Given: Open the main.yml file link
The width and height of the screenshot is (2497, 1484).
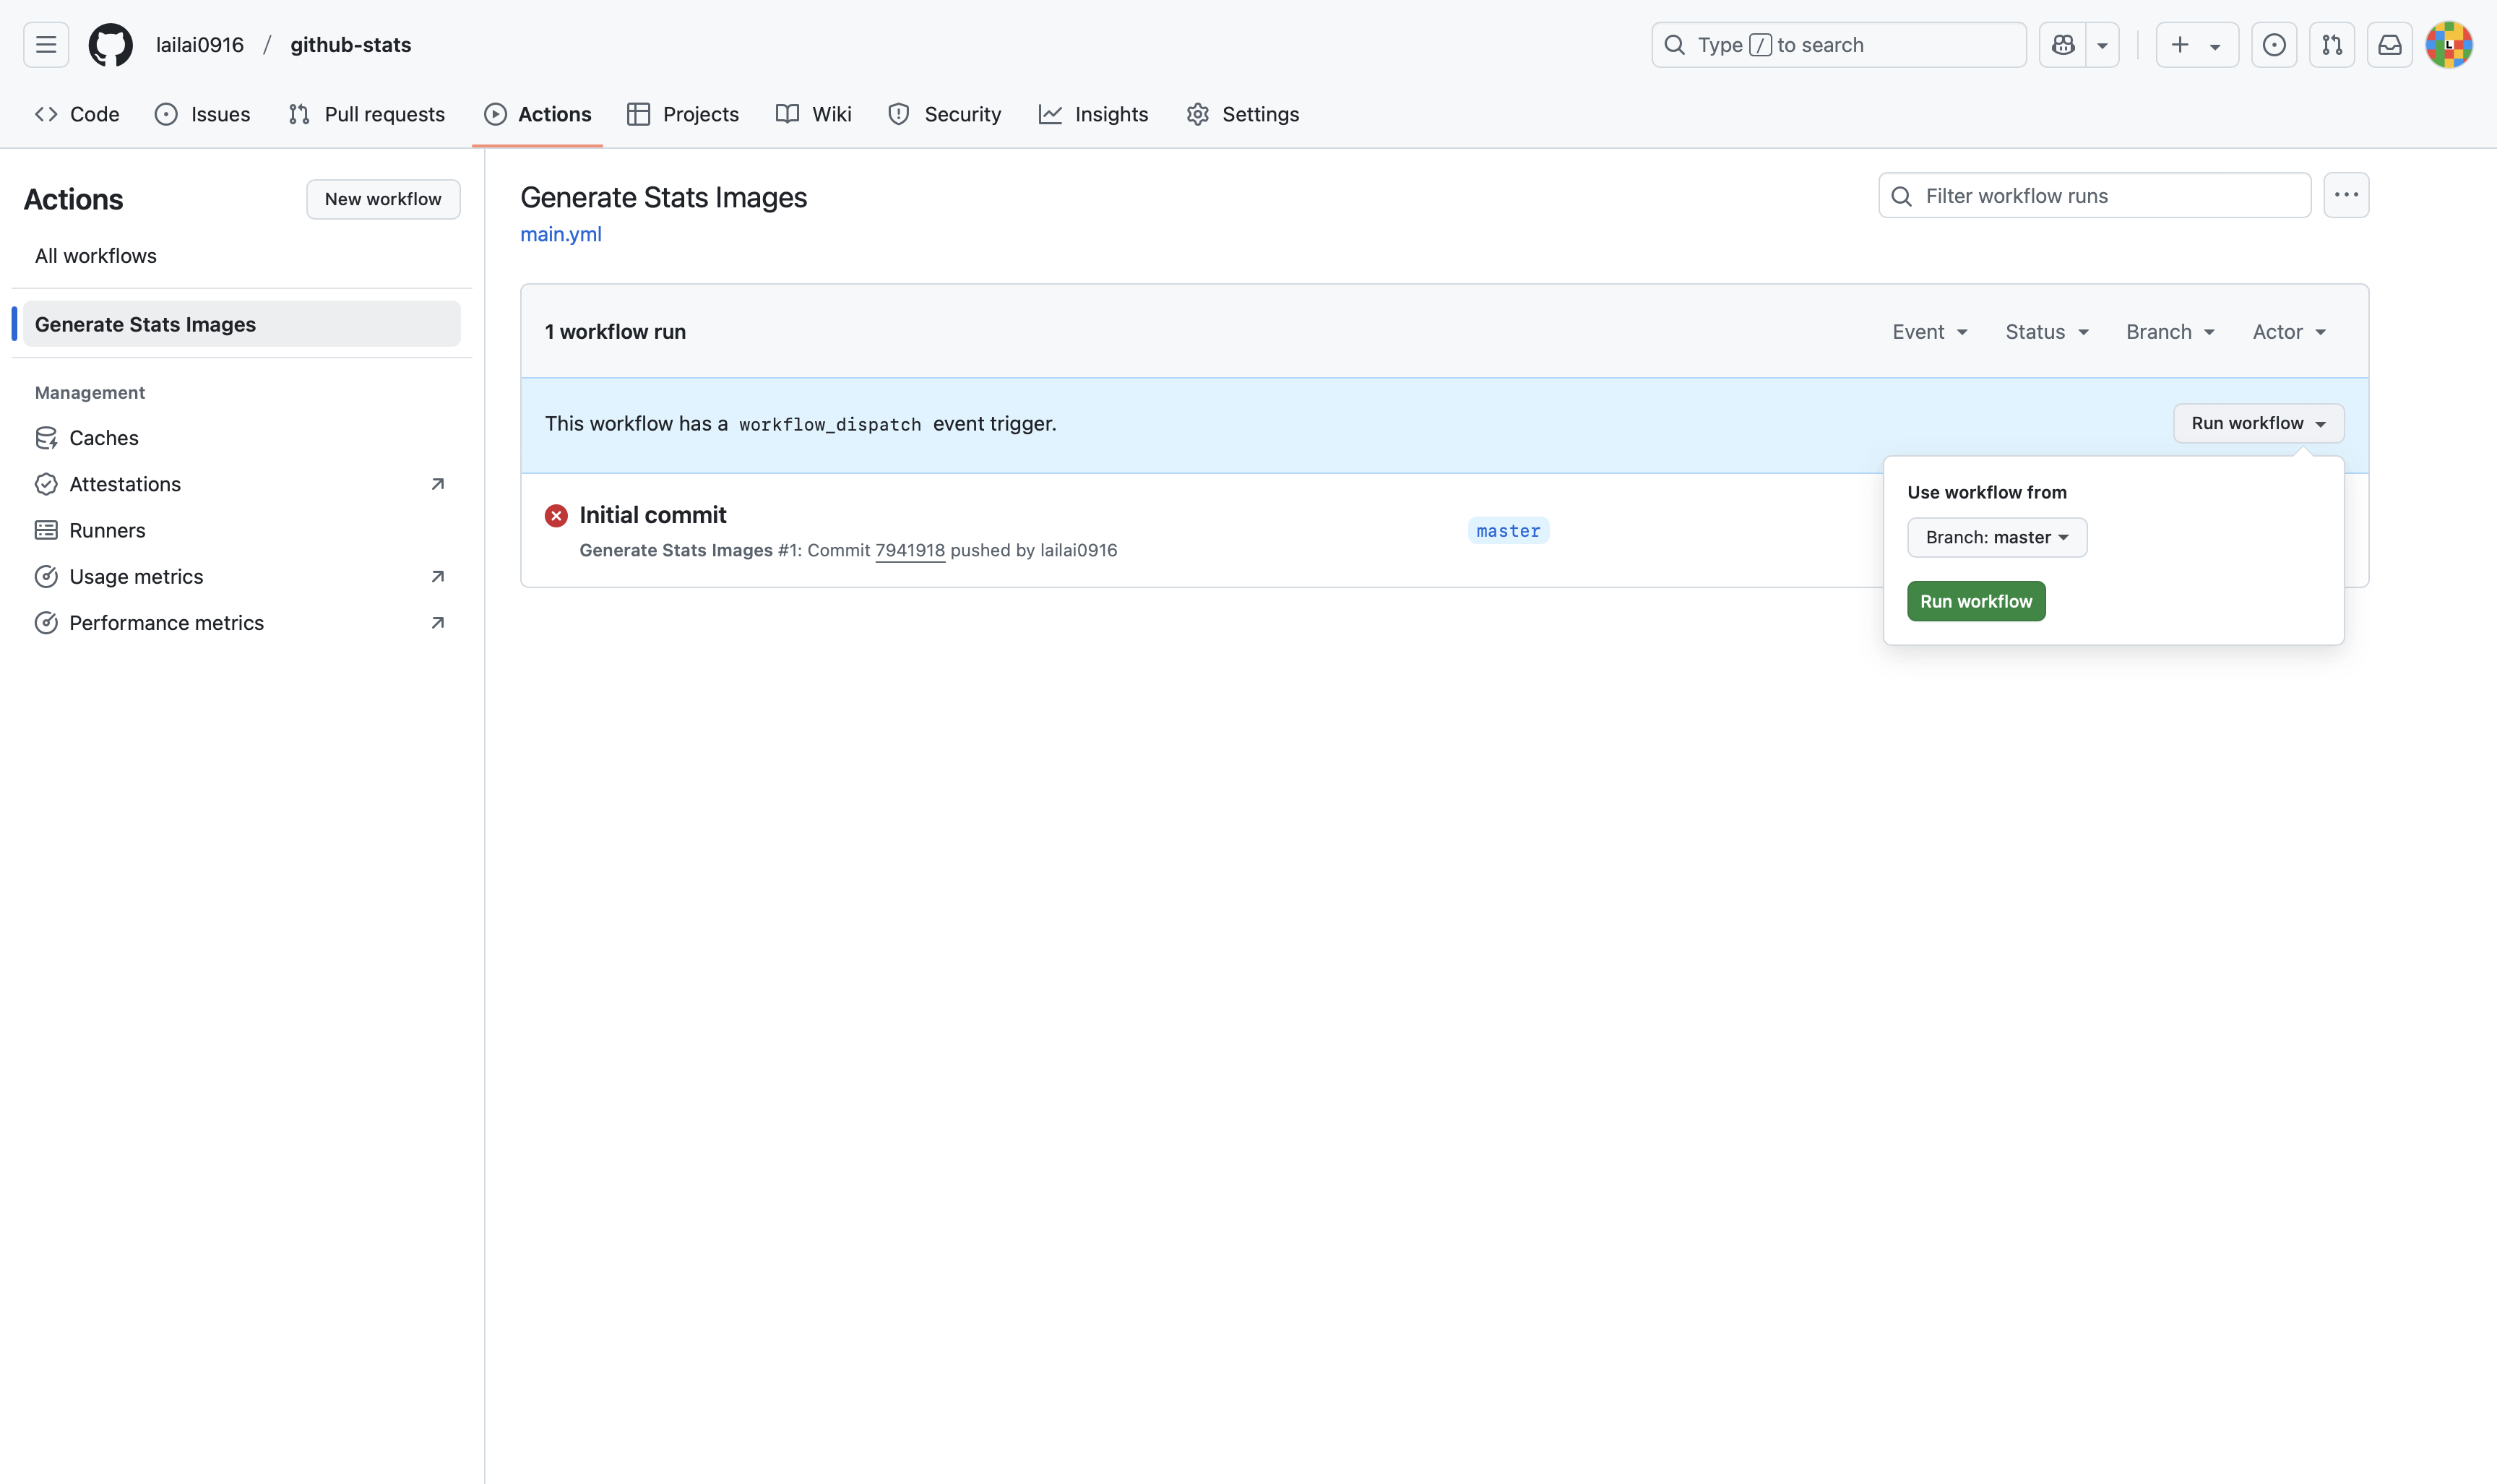Looking at the screenshot, I should [x=560, y=234].
